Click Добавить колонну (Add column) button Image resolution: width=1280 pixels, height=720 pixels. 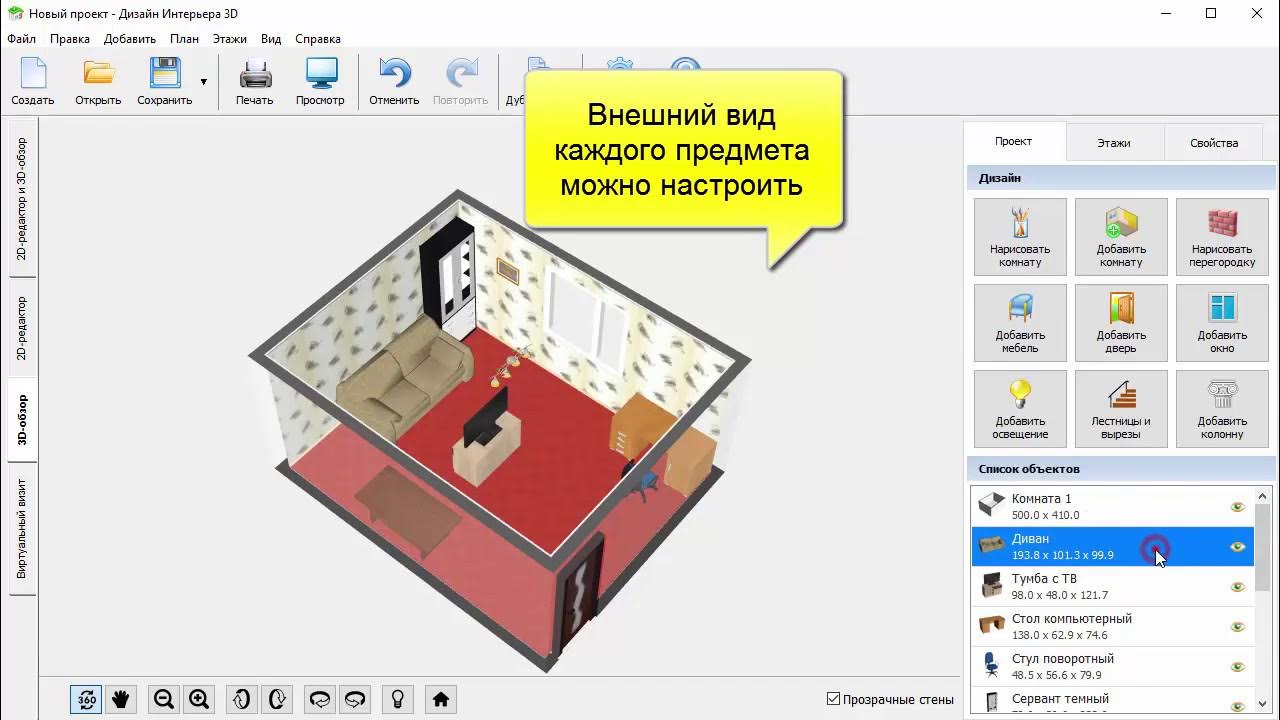pos(1222,409)
